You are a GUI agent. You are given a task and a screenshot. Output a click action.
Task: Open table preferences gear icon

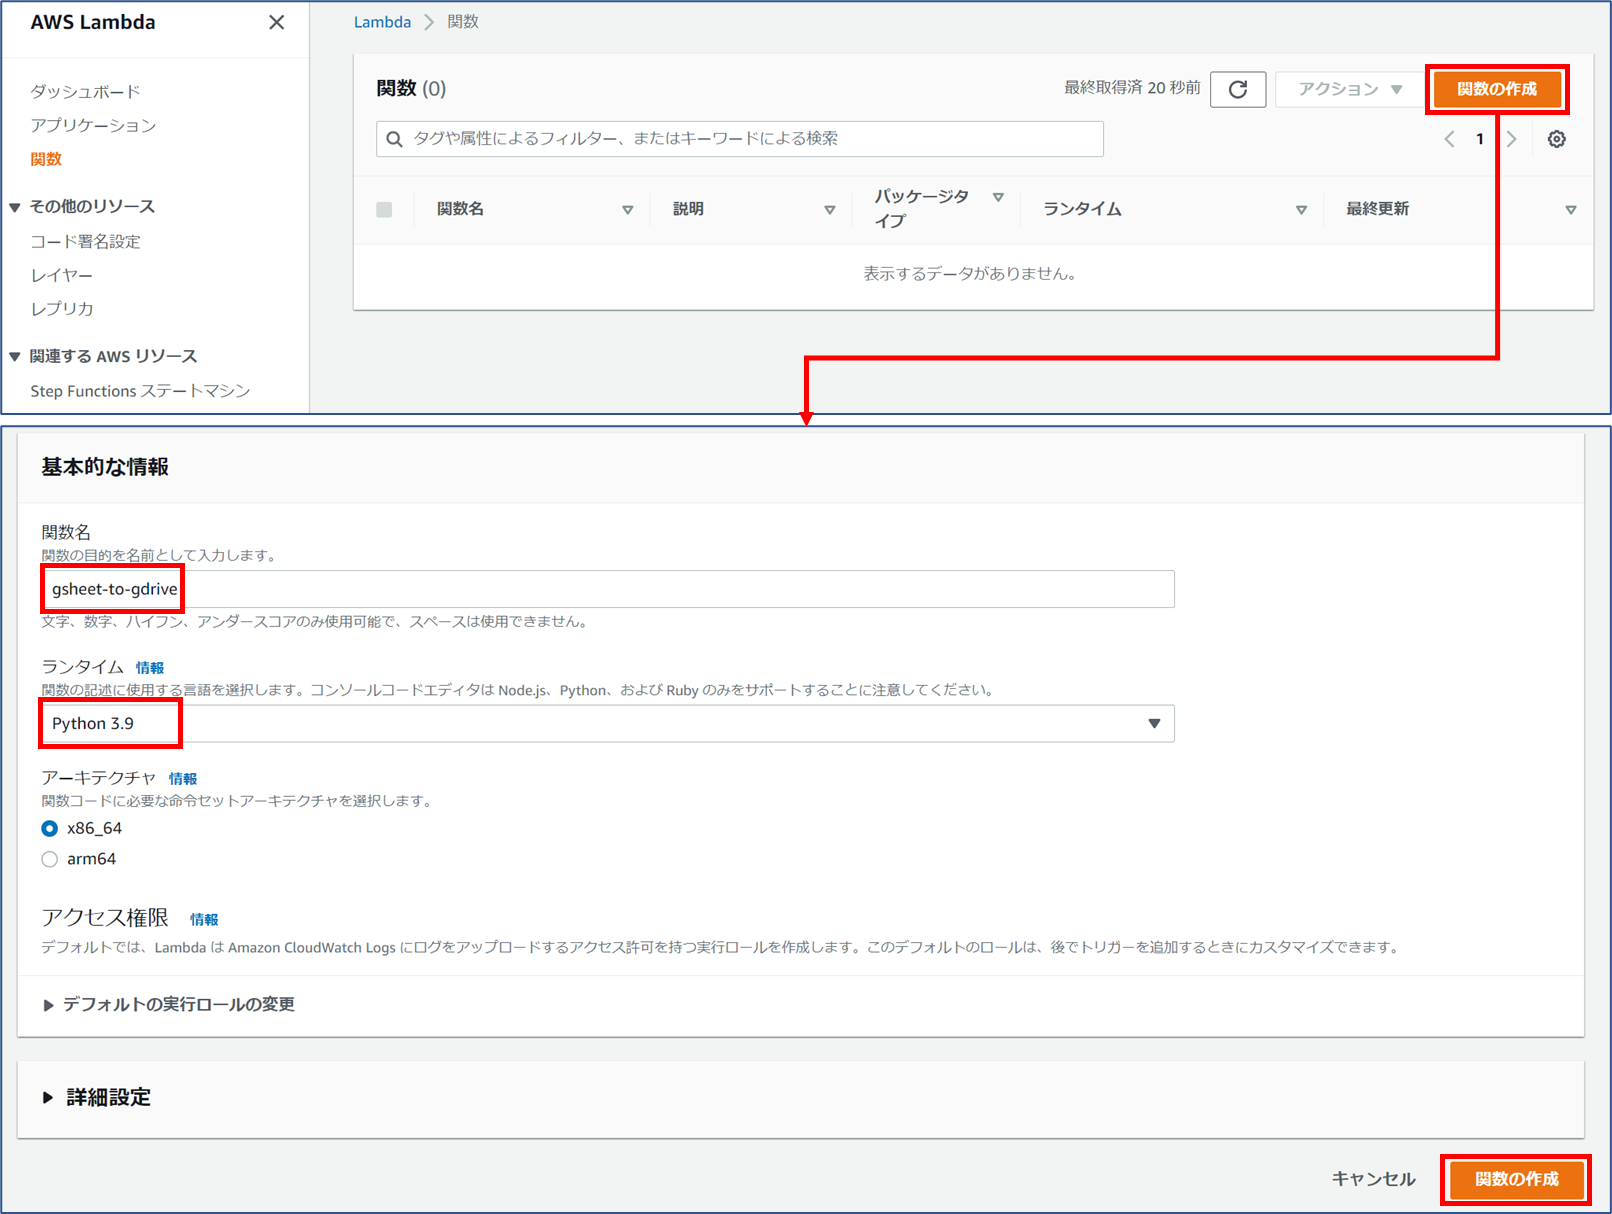(x=1557, y=139)
